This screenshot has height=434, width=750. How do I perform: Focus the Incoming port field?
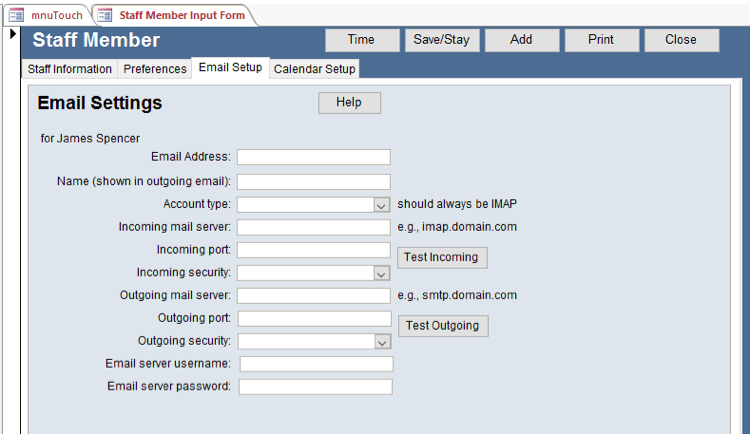point(314,250)
